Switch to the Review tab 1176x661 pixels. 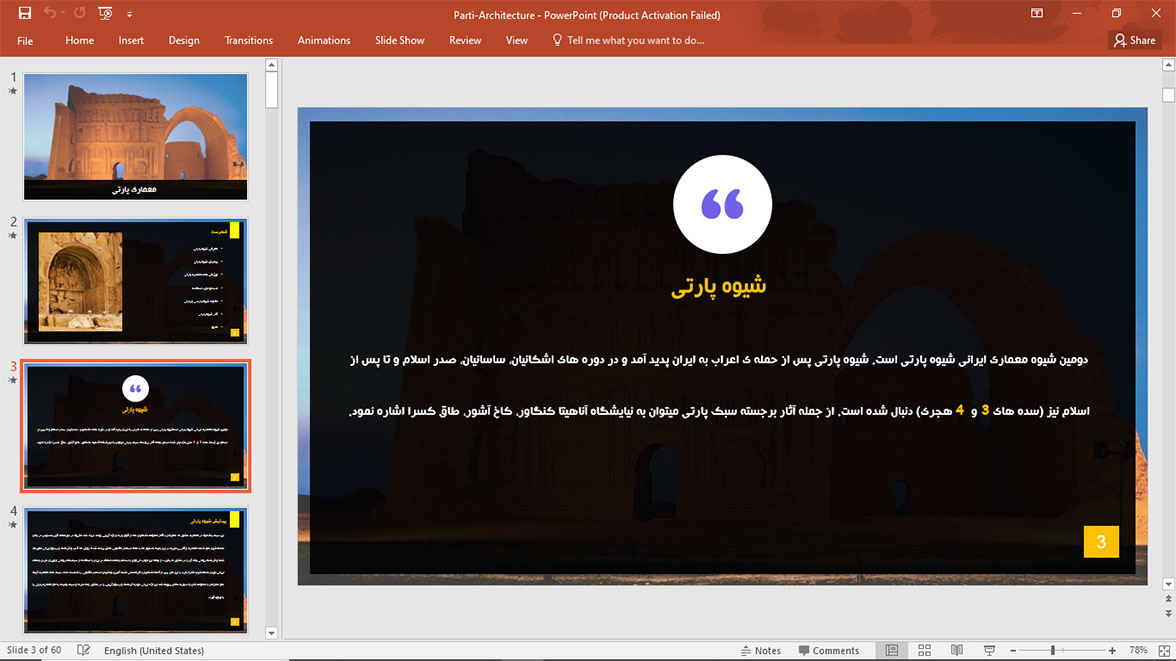pyautogui.click(x=465, y=41)
